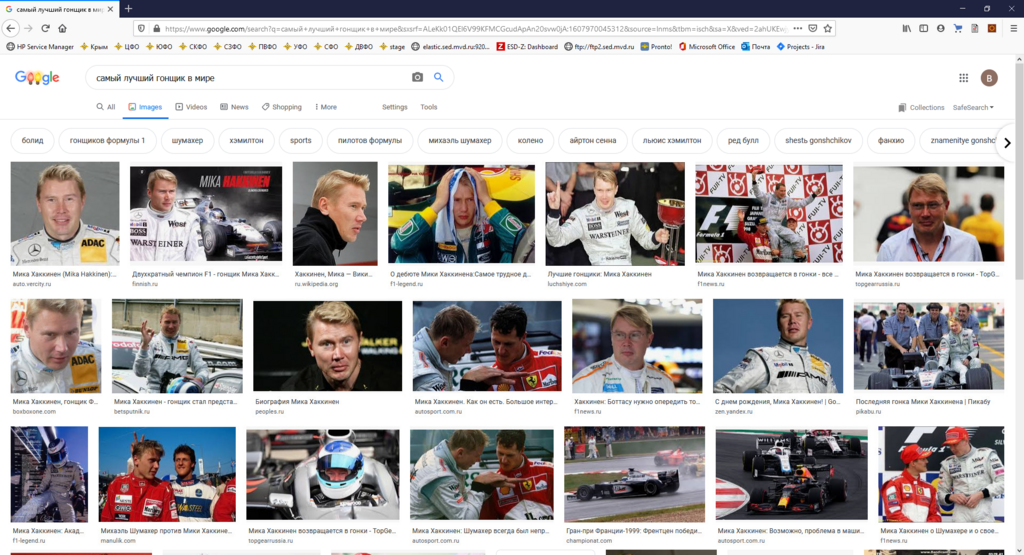
Task: Toggle the sidebar view icon
Action: click(923, 28)
